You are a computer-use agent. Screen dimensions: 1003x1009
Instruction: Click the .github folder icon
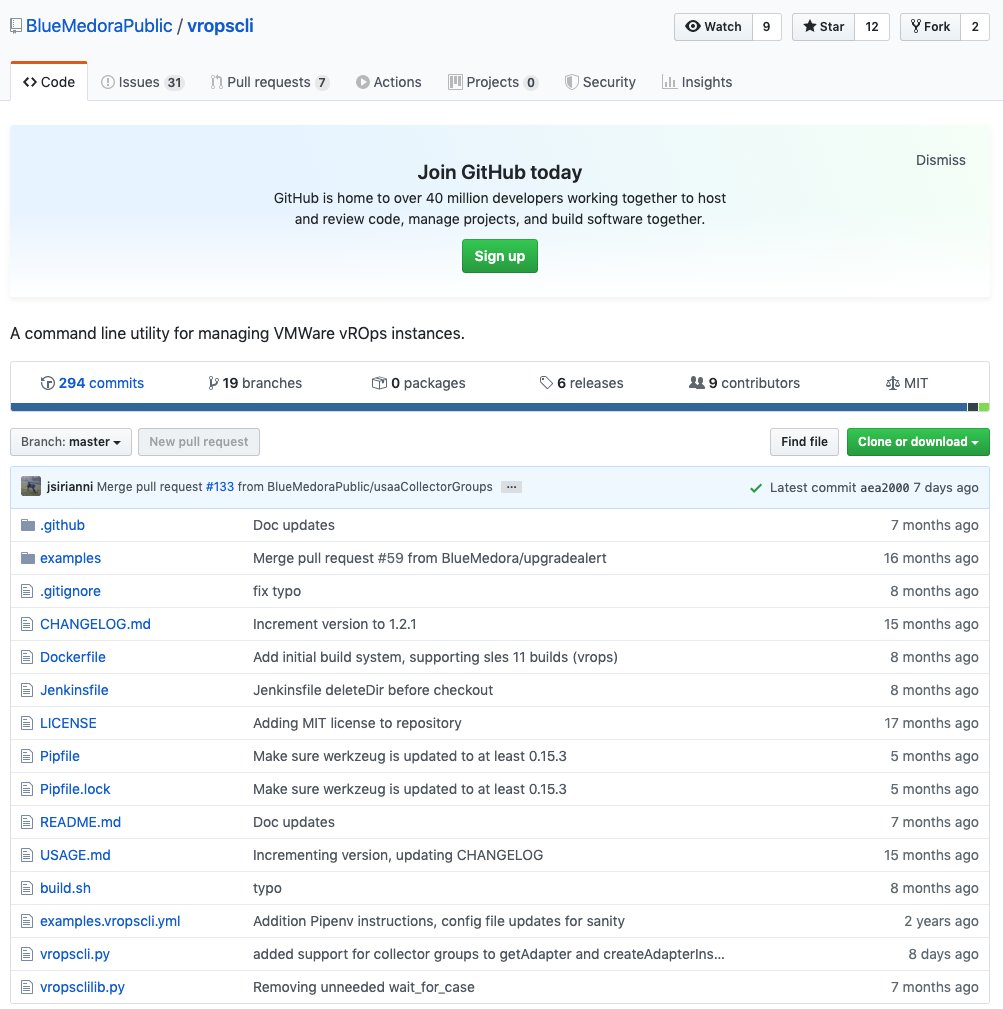(x=28, y=525)
